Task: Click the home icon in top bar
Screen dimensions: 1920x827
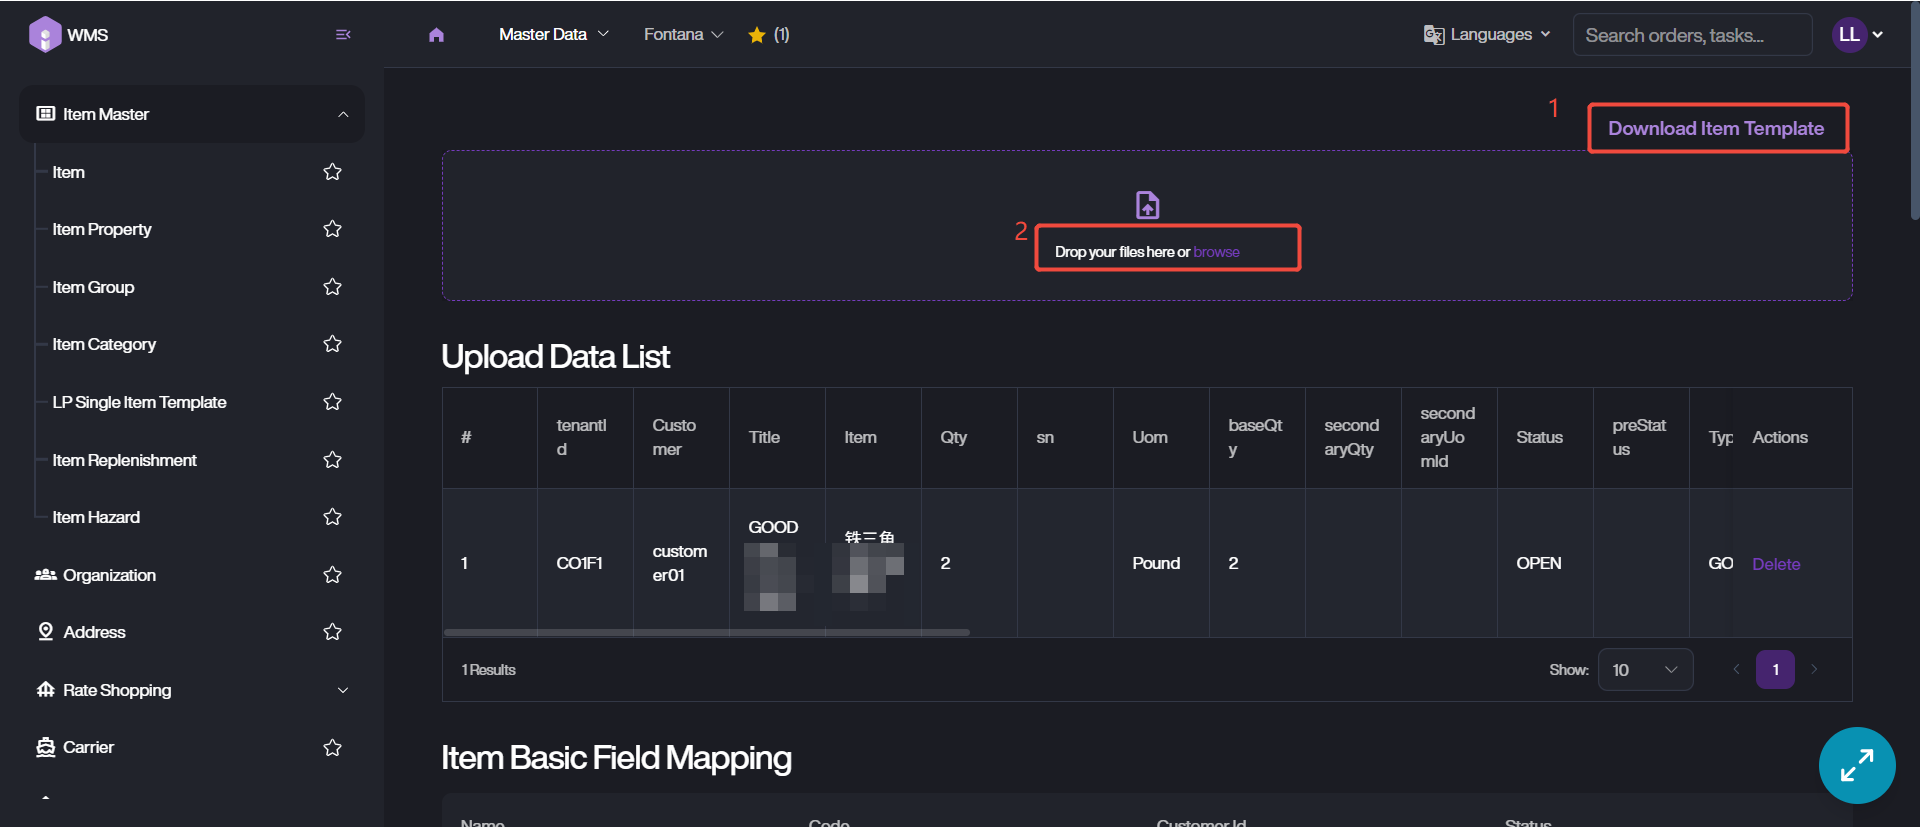Action: [x=436, y=35]
